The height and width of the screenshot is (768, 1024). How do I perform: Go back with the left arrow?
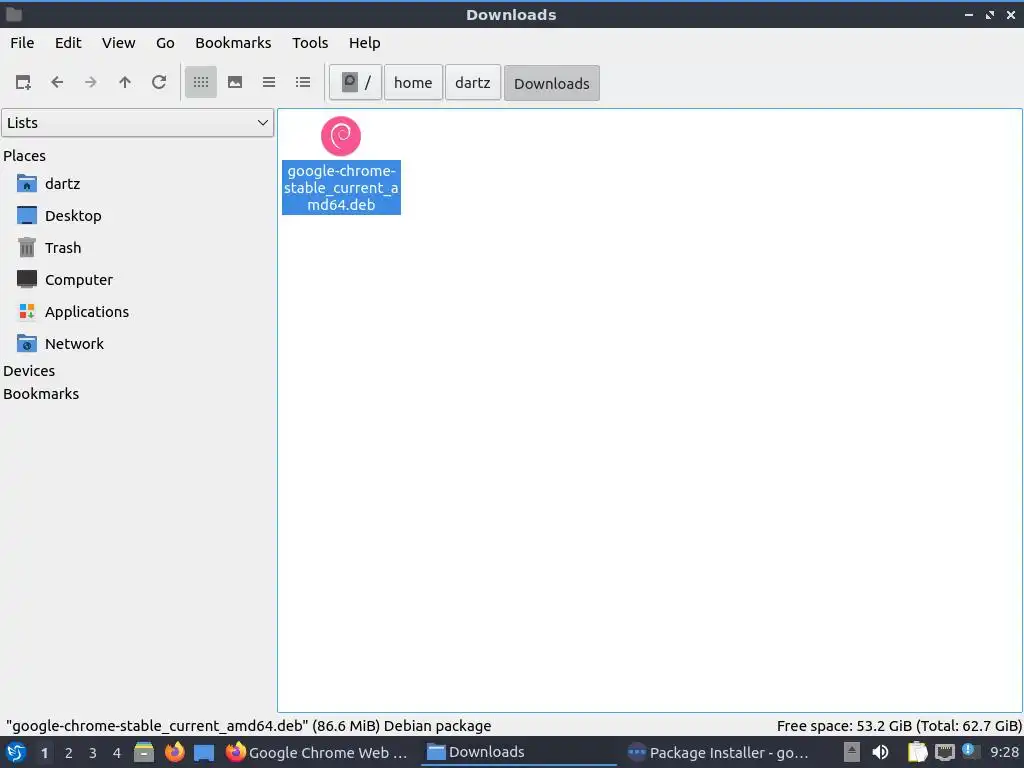57,82
